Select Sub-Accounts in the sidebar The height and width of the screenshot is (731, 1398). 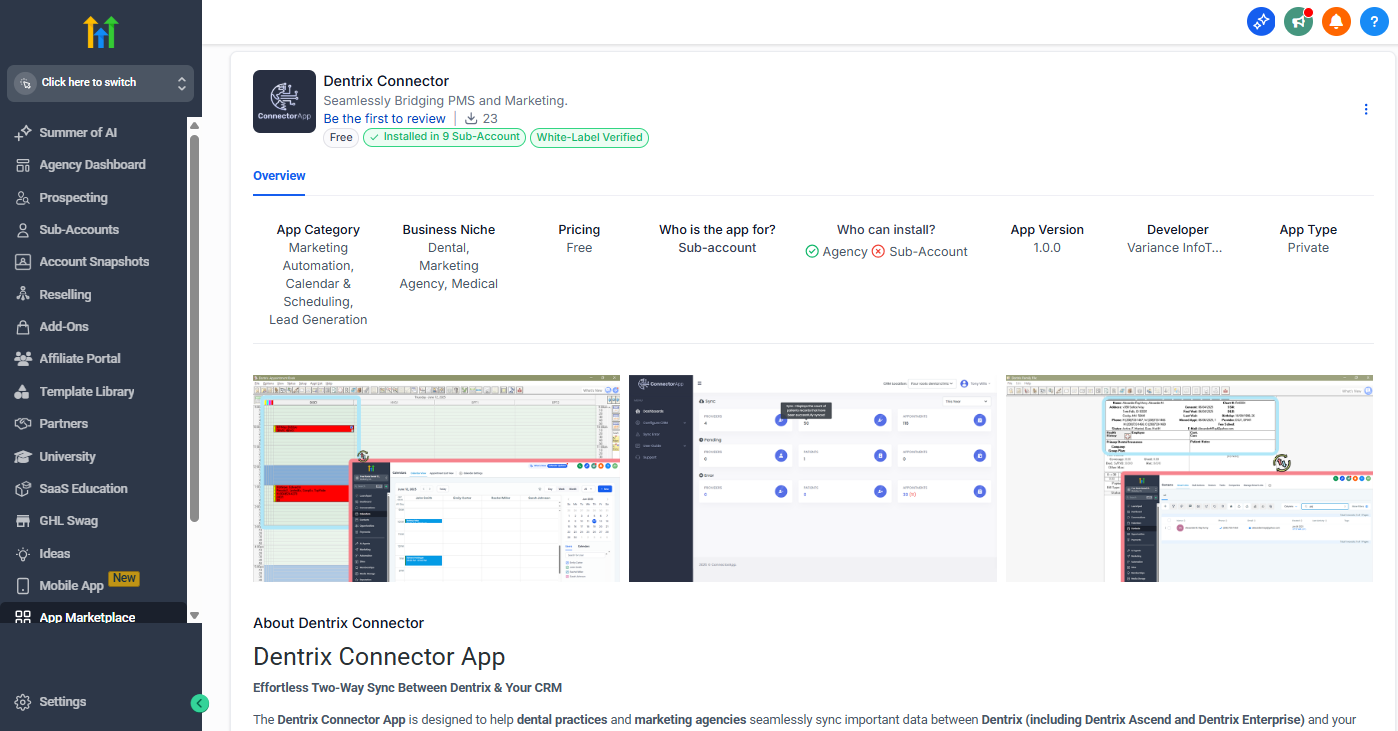pos(79,229)
